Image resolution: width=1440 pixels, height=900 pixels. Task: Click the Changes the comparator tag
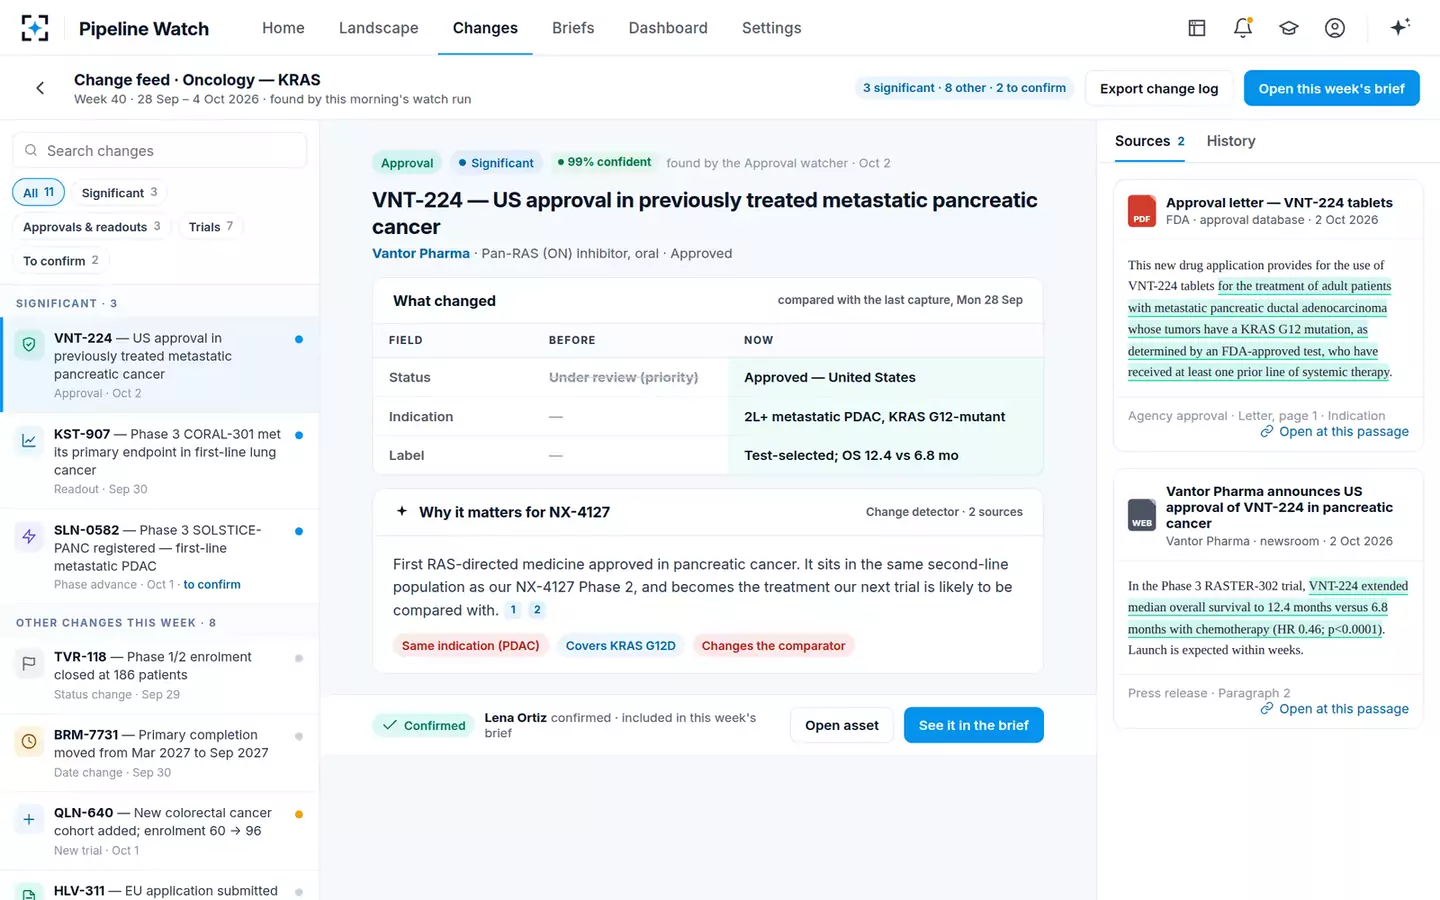point(773,646)
